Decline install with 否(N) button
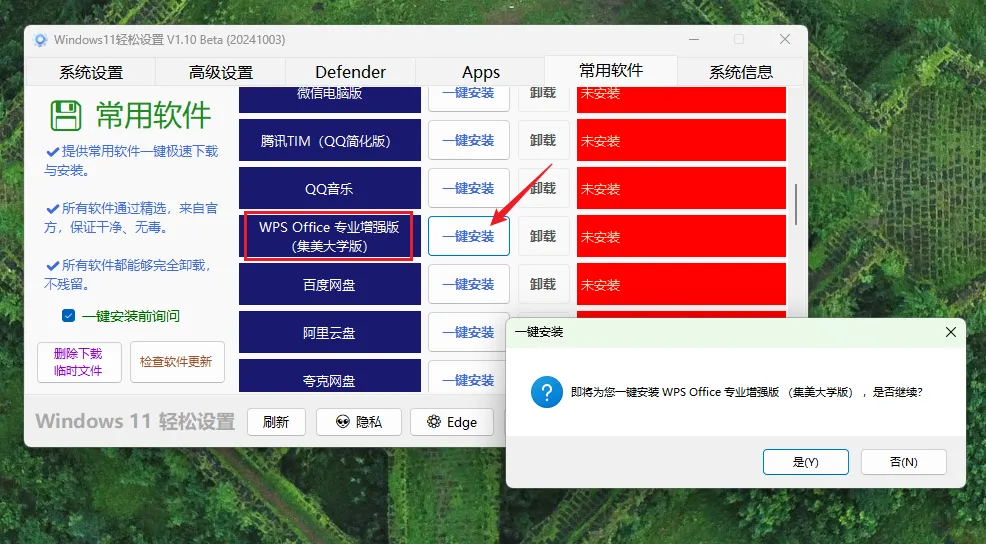 [904, 462]
